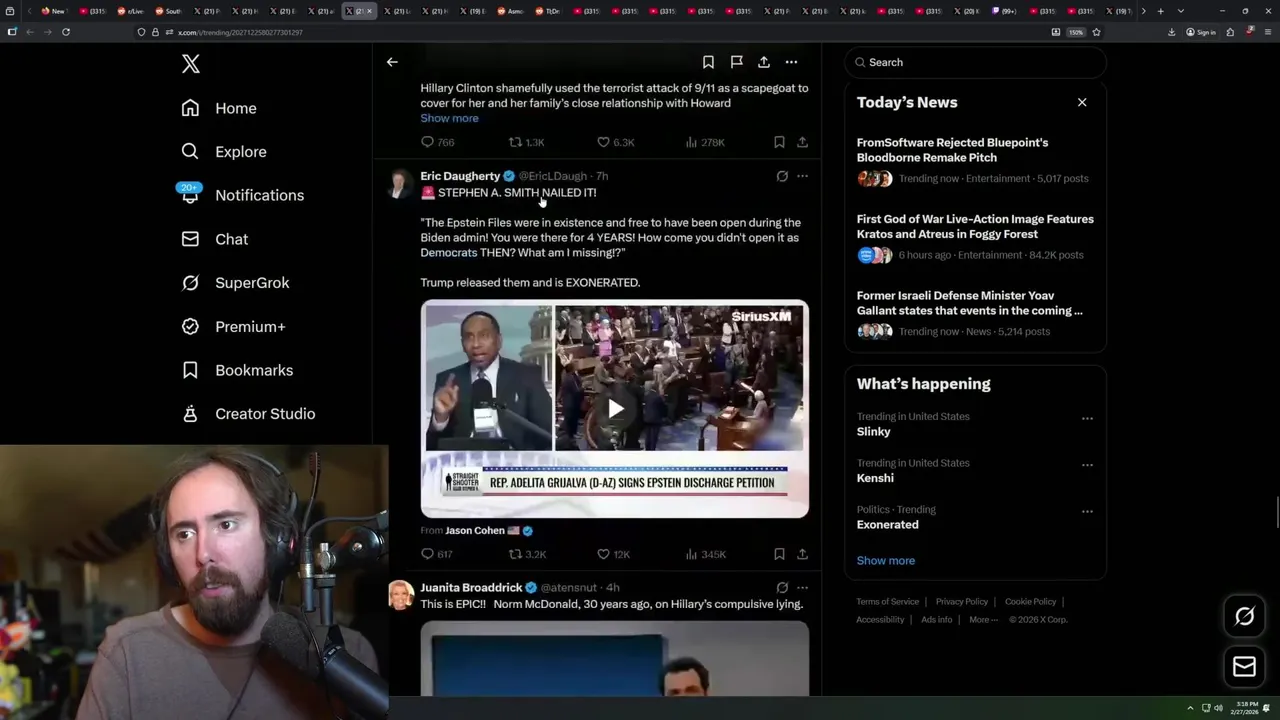1280x720 pixels.
Task: Show more under What's happening
Action: click(886, 561)
